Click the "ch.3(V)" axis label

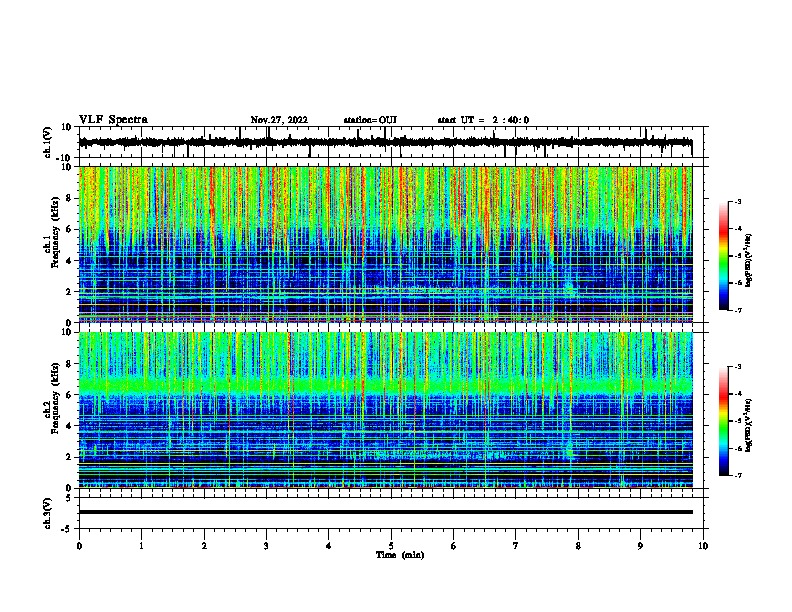coord(48,513)
